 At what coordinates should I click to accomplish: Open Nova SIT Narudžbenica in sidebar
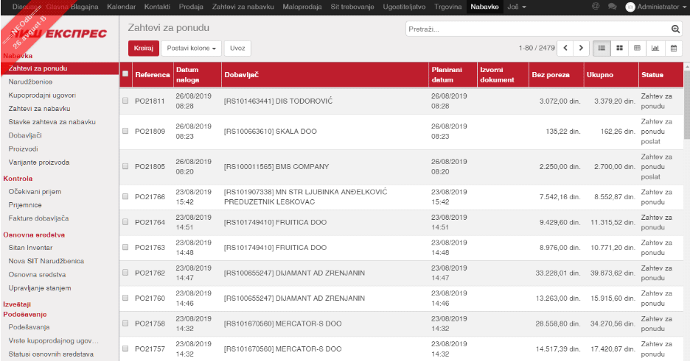pyautogui.click(x=46, y=261)
